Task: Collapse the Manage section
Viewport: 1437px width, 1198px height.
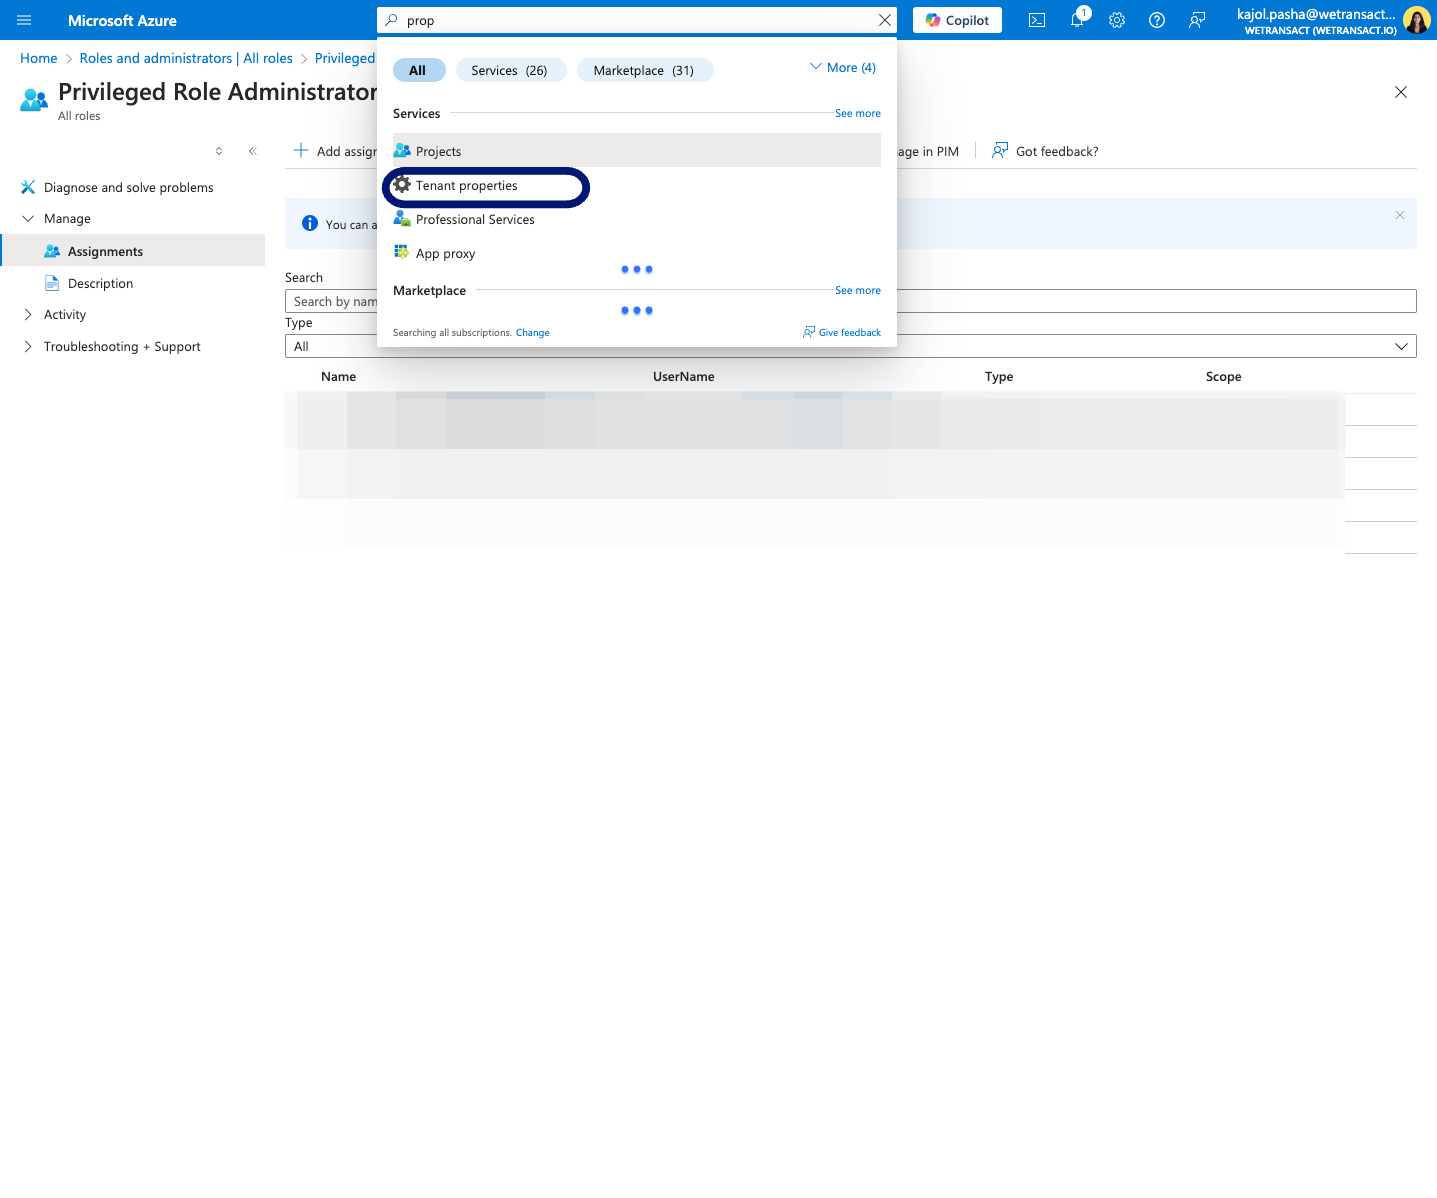Action: click(x=28, y=218)
